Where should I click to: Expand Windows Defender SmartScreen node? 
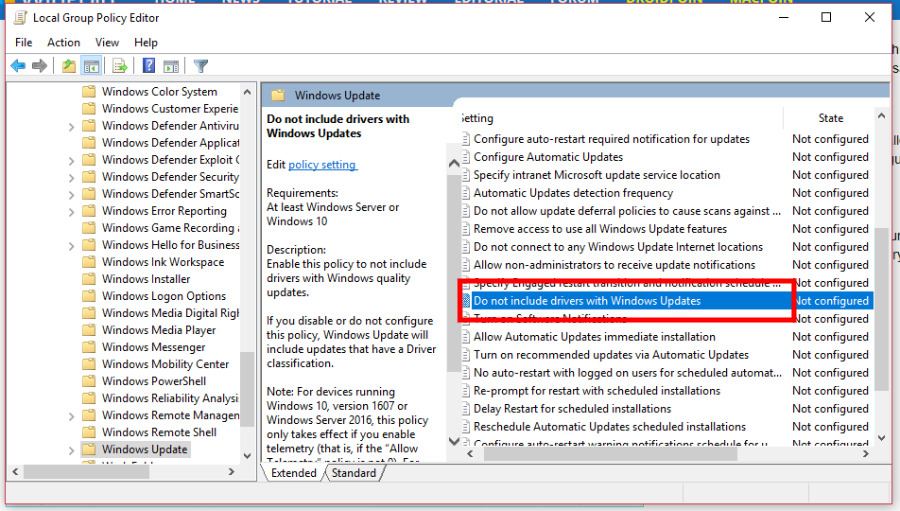(71, 195)
